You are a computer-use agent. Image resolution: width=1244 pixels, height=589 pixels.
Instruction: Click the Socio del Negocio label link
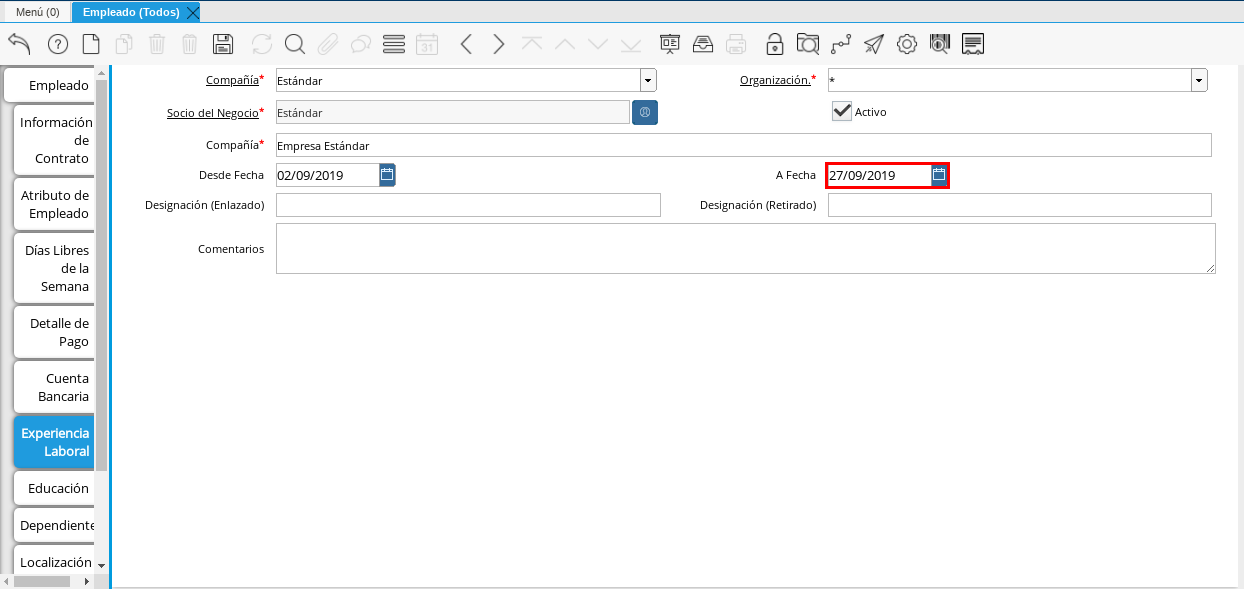pos(212,113)
